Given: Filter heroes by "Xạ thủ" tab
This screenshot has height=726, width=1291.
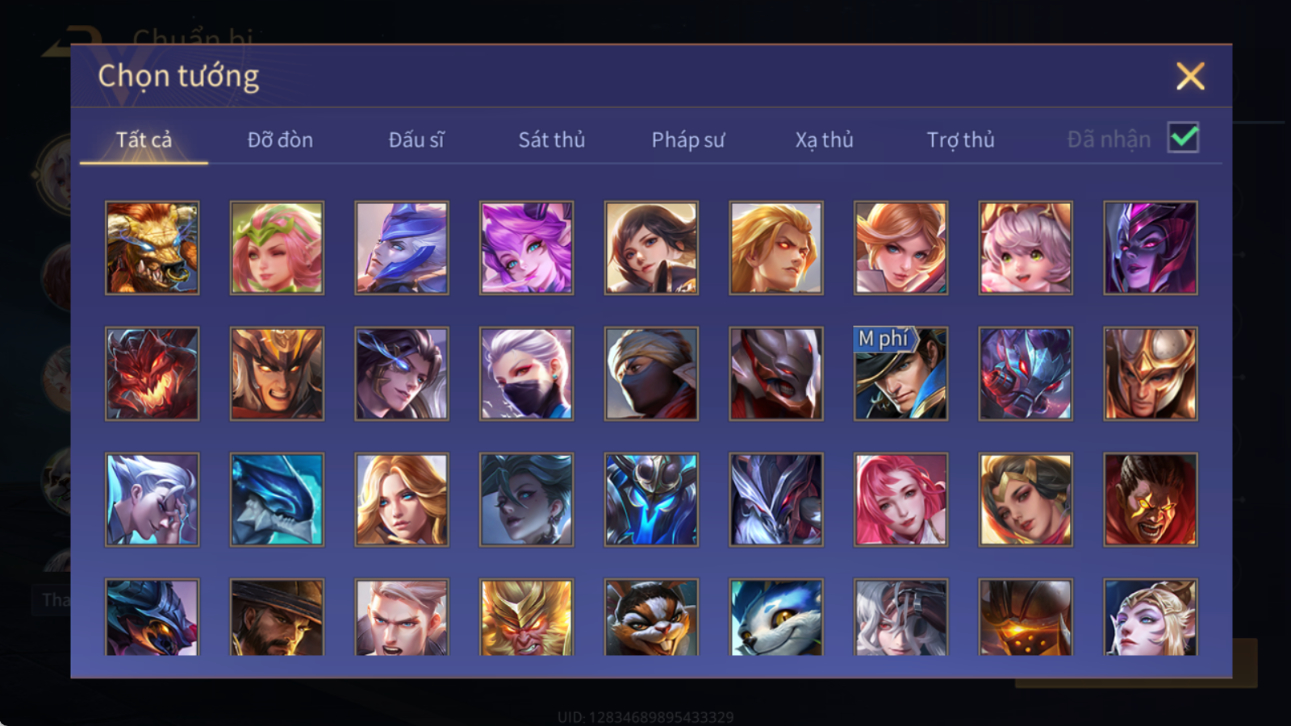Looking at the screenshot, I should tap(824, 140).
